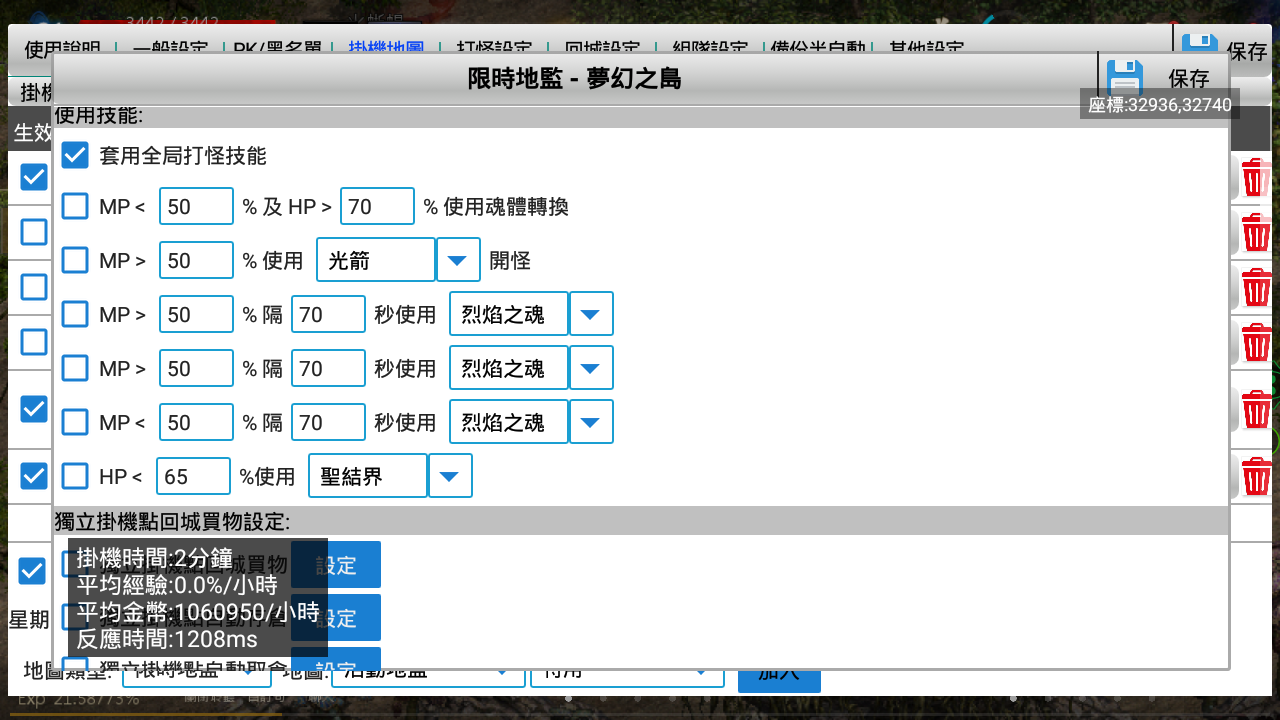
Task: Enable the 使用魂體轉換 skill checkbox
Action: point(75,206)
